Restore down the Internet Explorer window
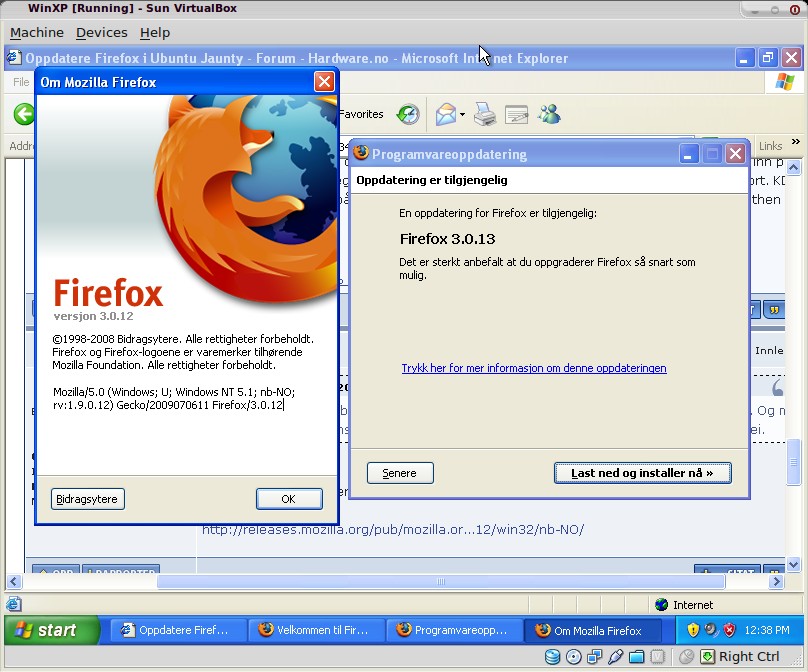808x672 pixels. pyautogui.click(x=767, y=58)
